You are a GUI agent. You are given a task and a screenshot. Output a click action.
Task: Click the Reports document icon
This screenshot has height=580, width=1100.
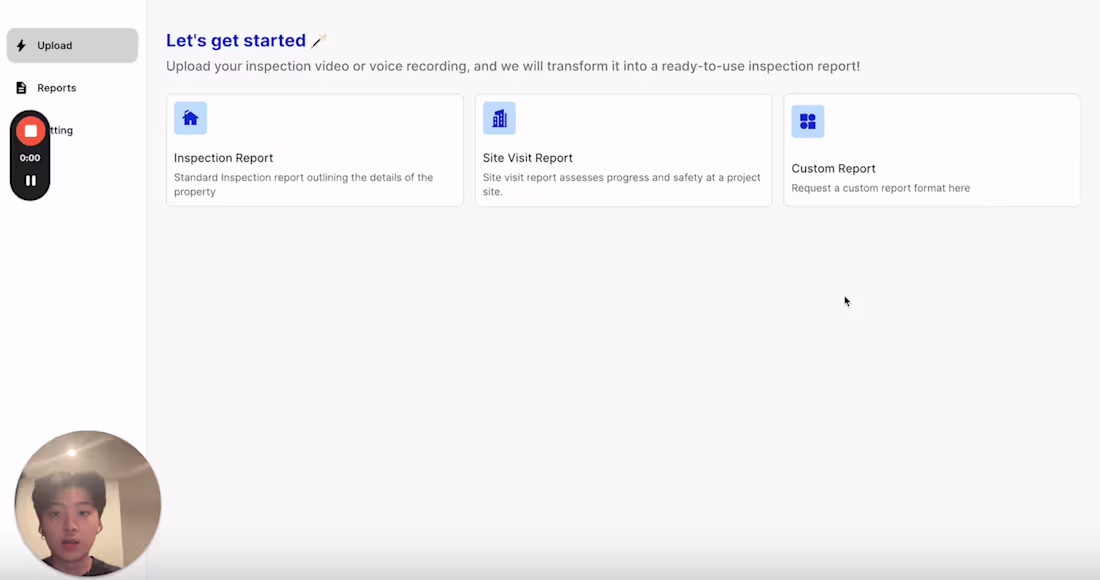(21, 87)
